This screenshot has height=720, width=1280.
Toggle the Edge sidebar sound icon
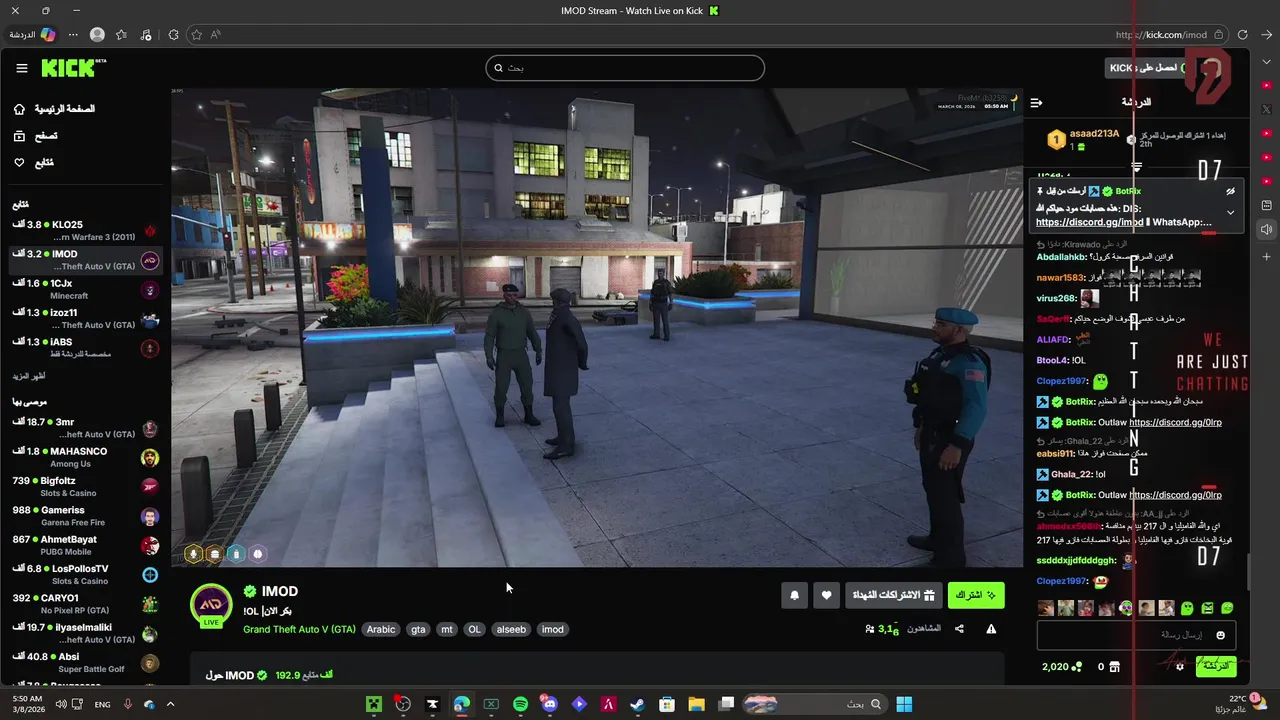pyautogui.click(x=1266, y=230)
